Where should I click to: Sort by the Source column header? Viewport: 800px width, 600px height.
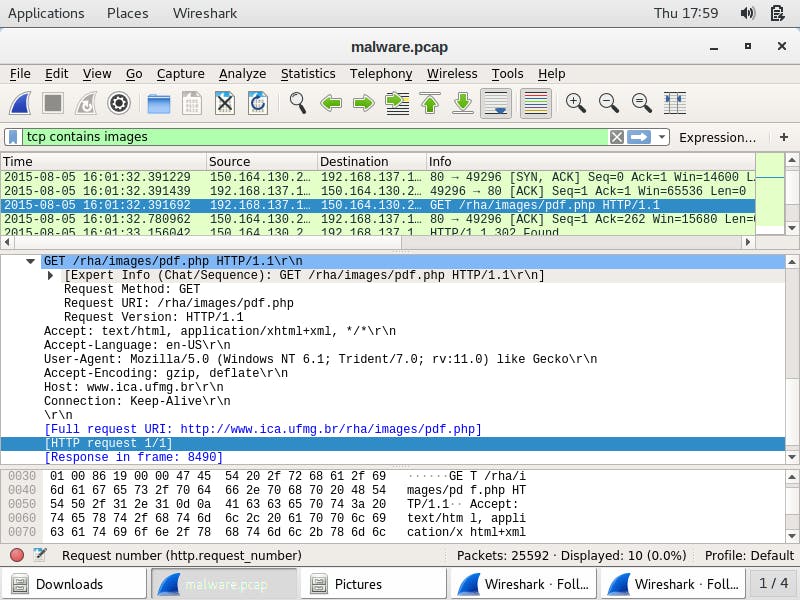[x=262, y=161]
